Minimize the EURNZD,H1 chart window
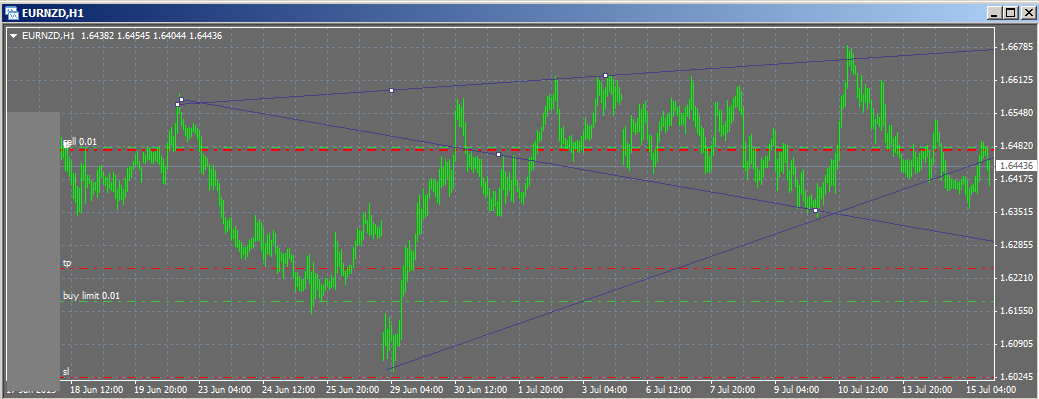The width and height of the screenshot is (1039, 399). click(x=996, y=12)
